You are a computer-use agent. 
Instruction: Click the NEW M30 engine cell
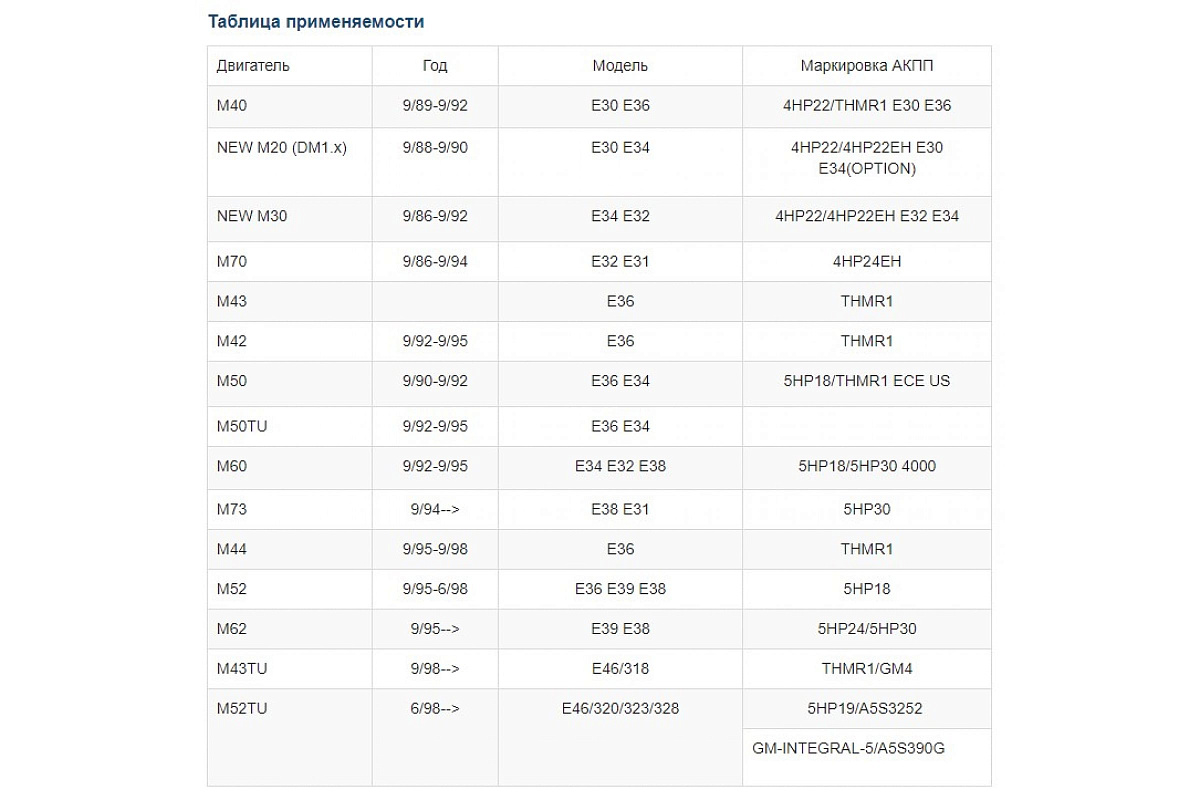252,216
